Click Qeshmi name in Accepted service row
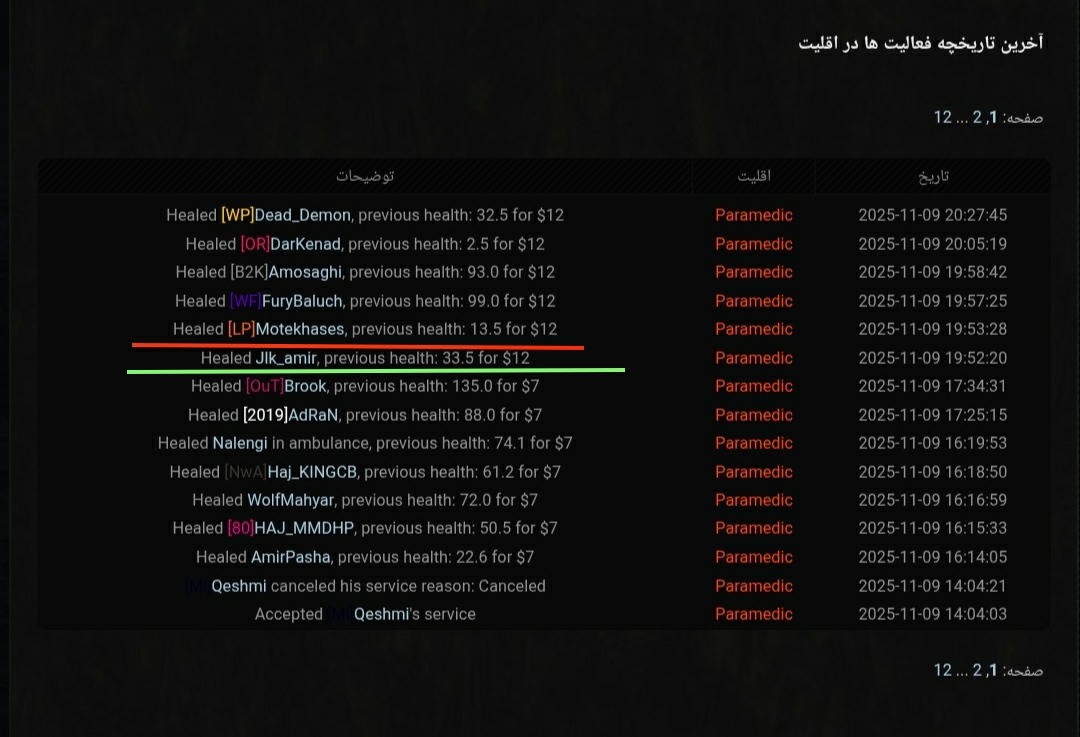The width and height of the screenshot is (1080, 737). point(381,614)
